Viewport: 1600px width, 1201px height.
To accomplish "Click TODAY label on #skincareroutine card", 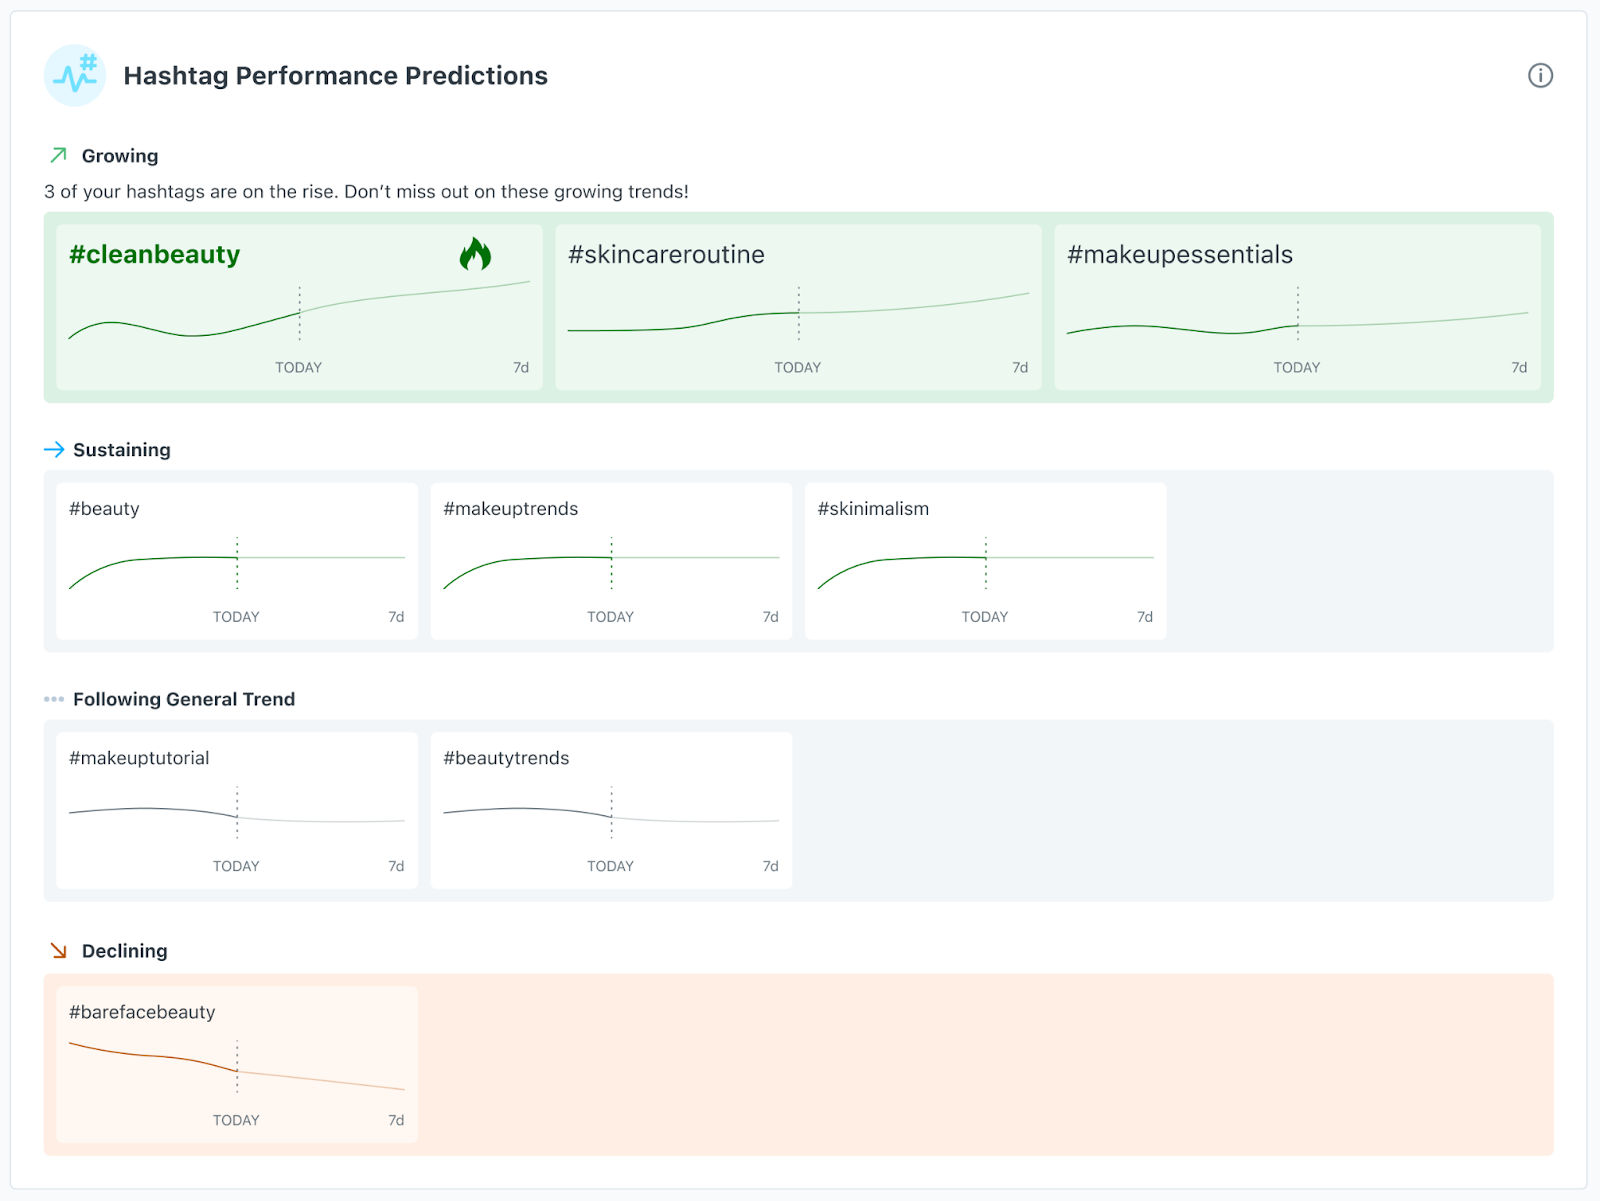I will [798, 368].
